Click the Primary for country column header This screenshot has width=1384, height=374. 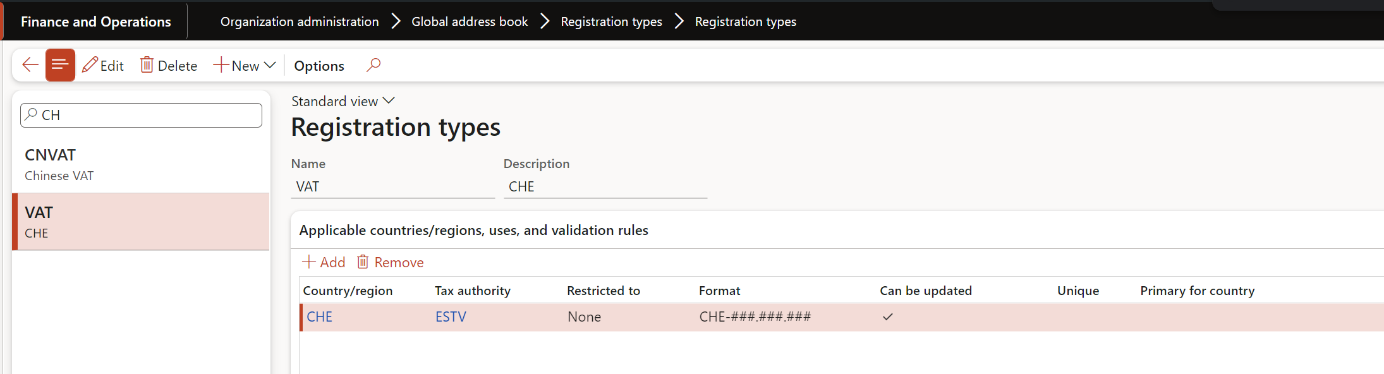(1197, 290)
